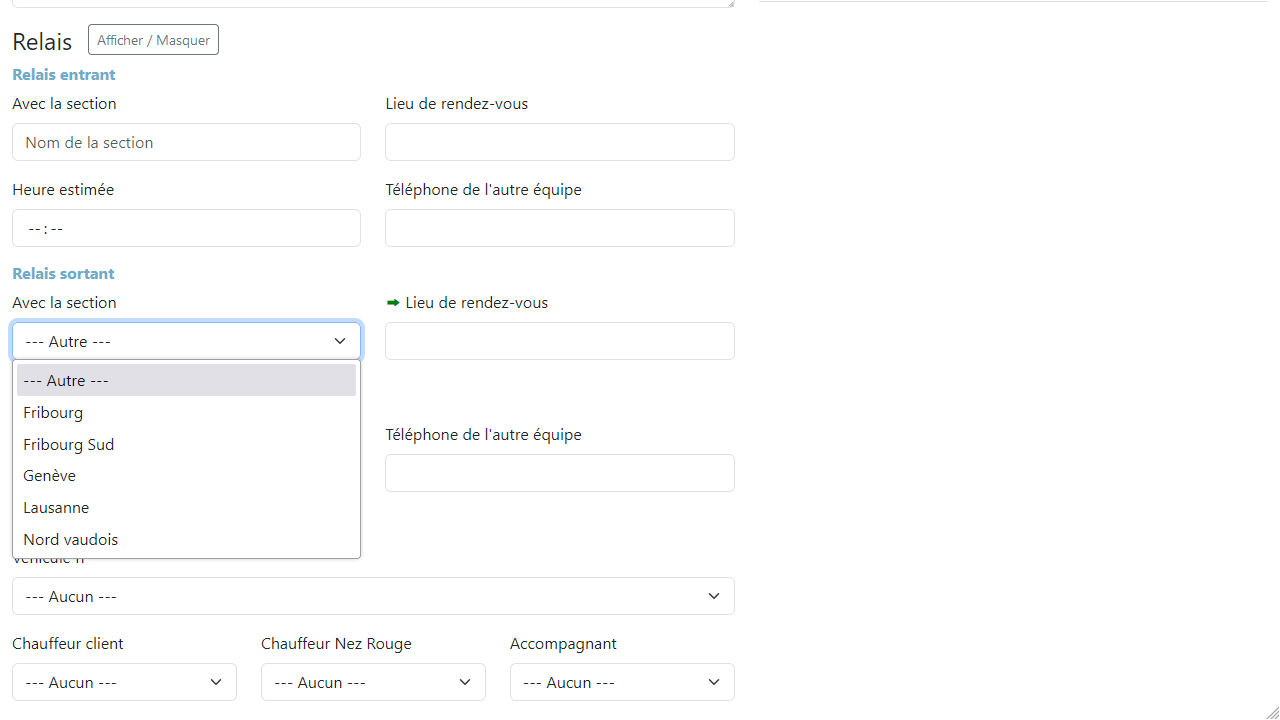Screen dimensions: 1280x720
Task: Click the Nom de la section field
Action: pyautogui.click(x=186, y=142)
